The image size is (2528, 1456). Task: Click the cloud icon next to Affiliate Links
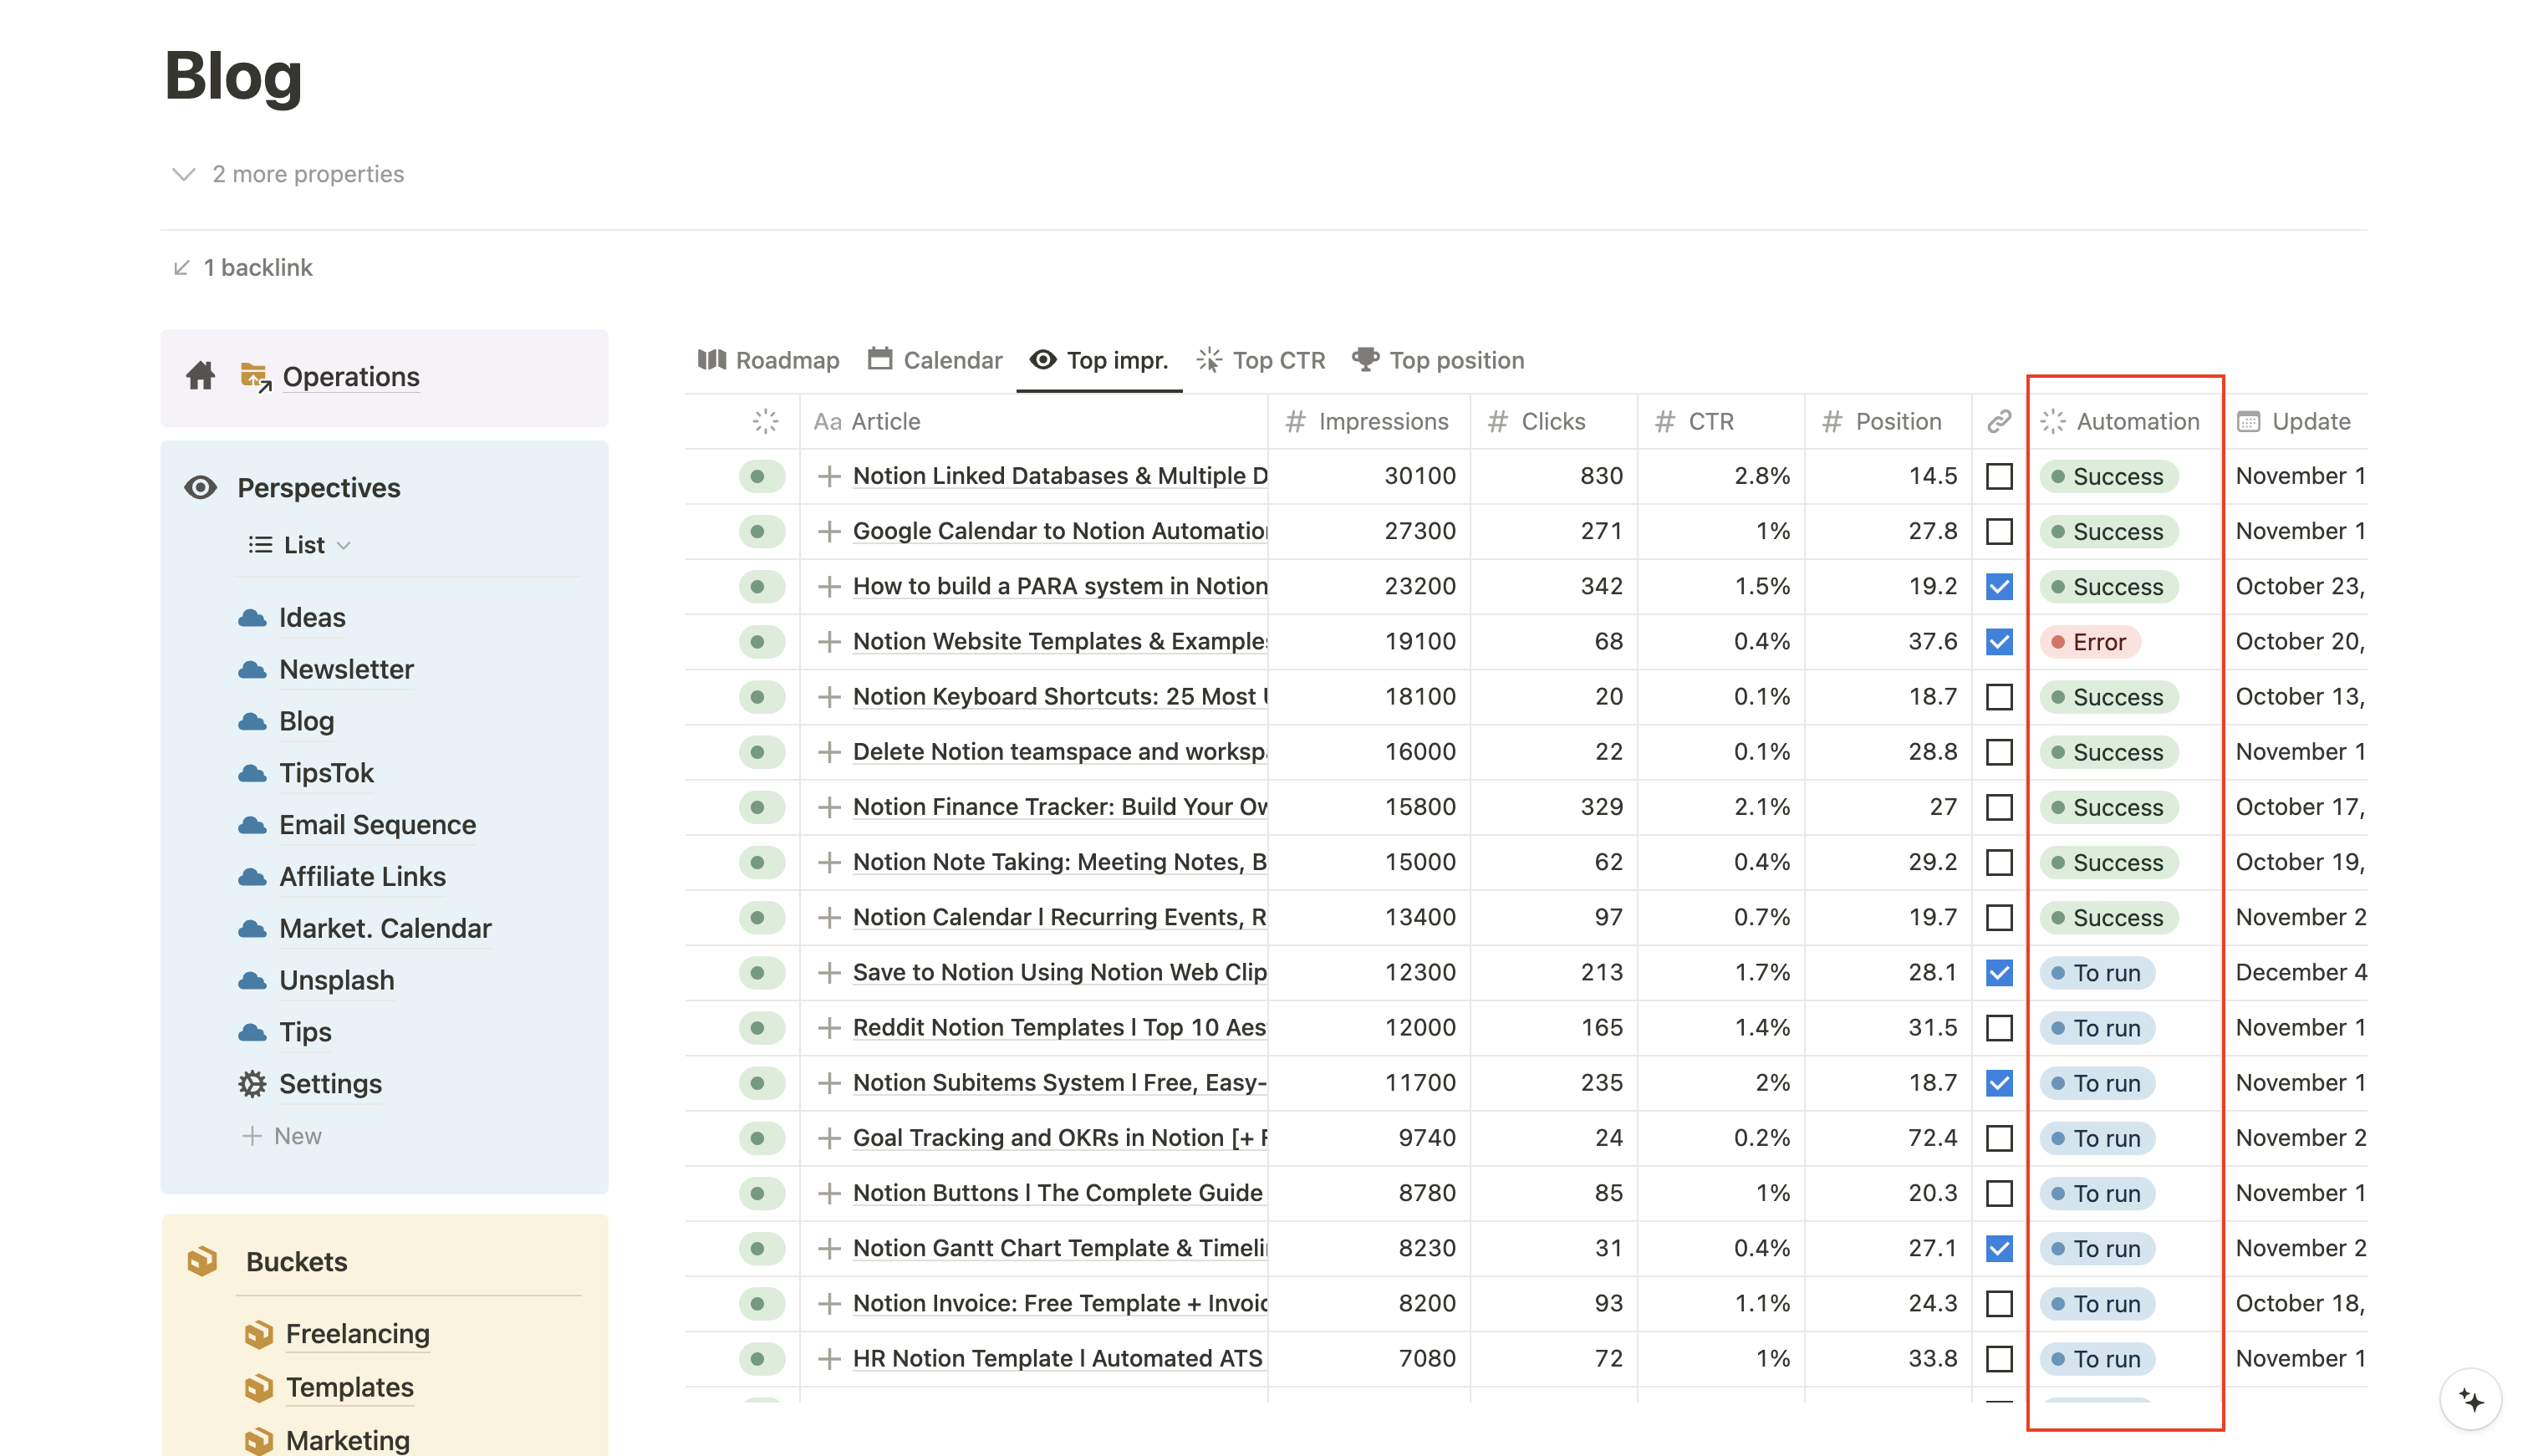click(x=252, y=877)
